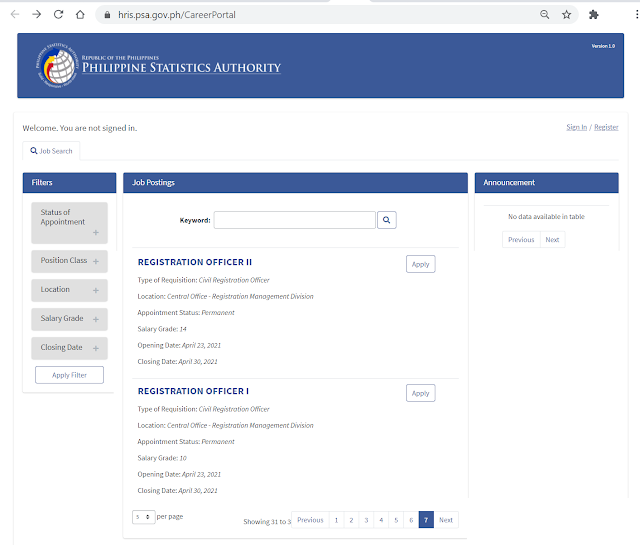The width and height of the screenshot is (640, 545).
Task: Go to job postings page 6
Action: pos(411,520)
